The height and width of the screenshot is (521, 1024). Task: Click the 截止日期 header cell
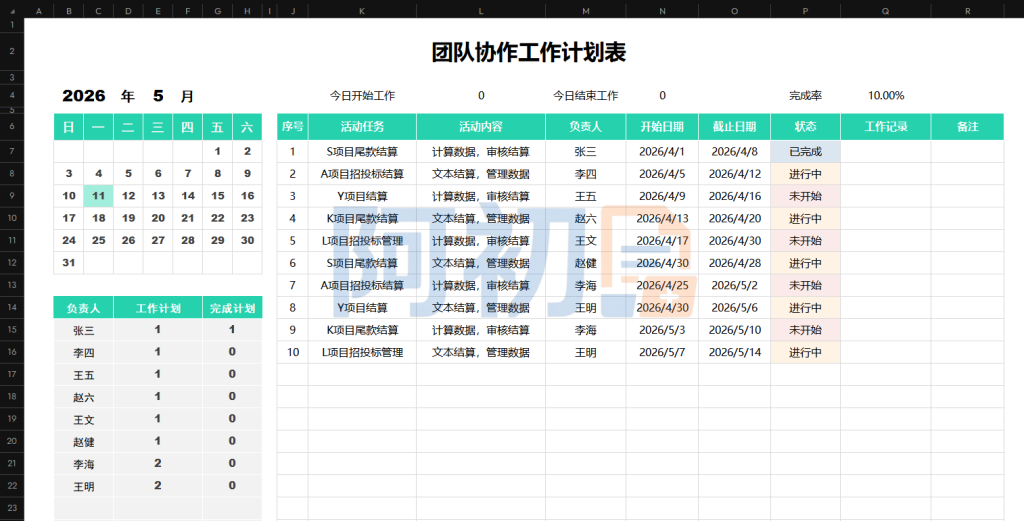click(735, 127)
